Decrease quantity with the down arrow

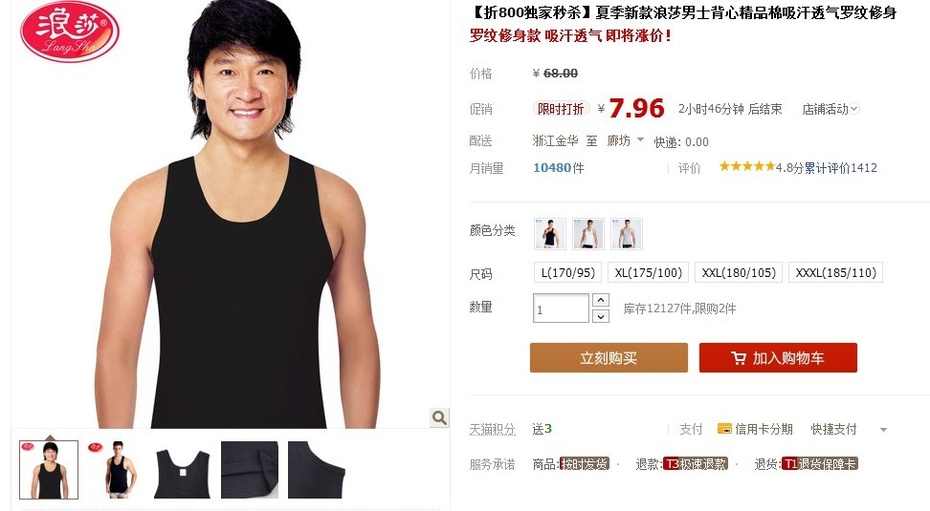click(x=601, y=316)
